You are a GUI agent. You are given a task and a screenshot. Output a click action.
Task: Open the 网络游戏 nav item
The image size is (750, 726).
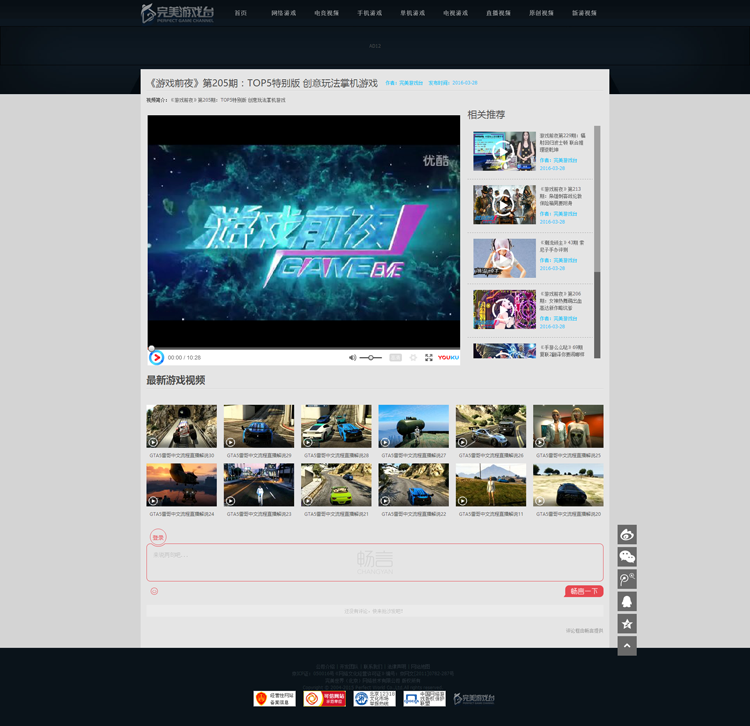[284, 13]
